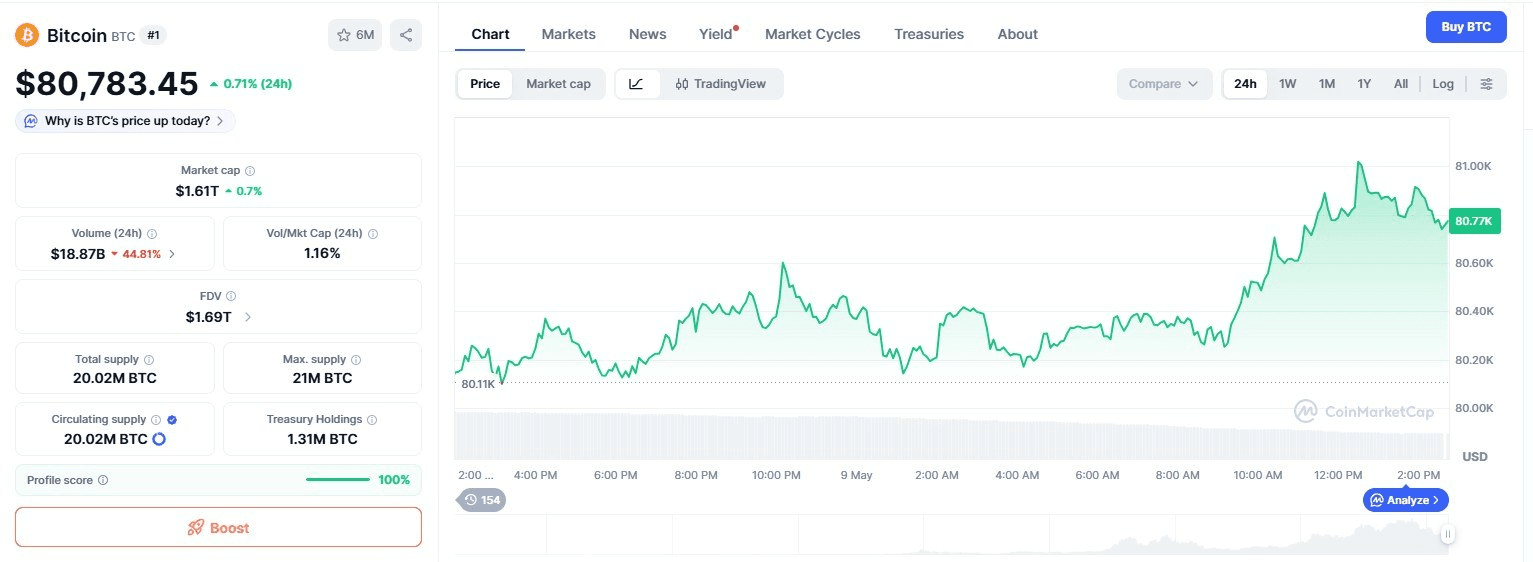Screen dimensions: 1533x562
Task: Expand the Volume (24h) details chevron
Action: [172, 254]
